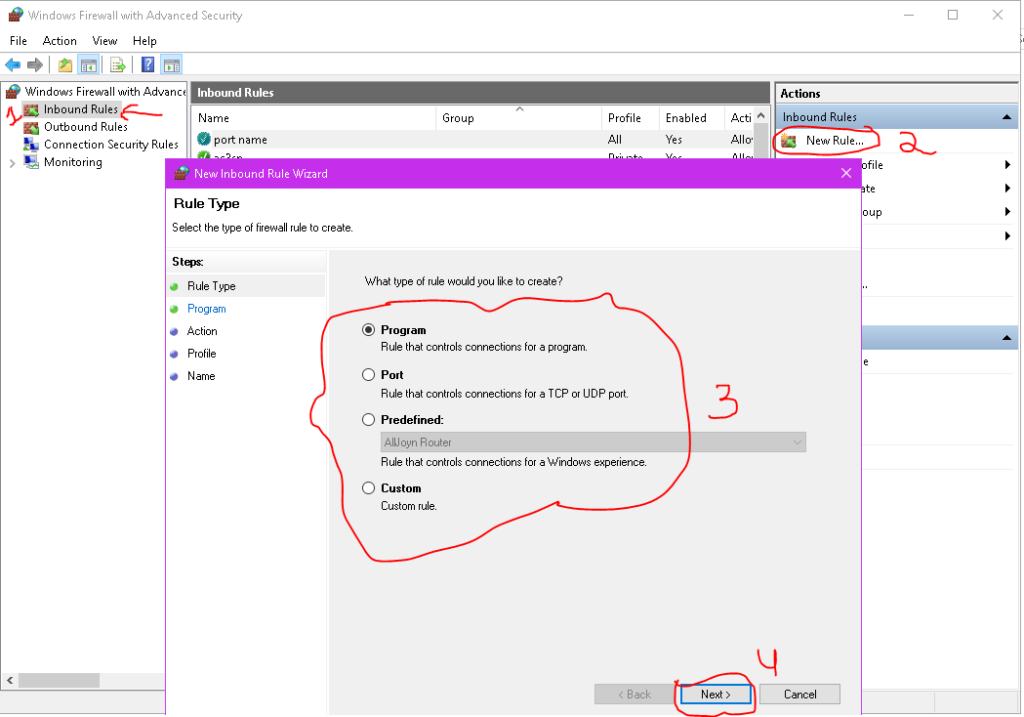This screenshot has width=1024, height=717.
Task: Click the New Rule icon in Actions
Action: click(789, 140)
